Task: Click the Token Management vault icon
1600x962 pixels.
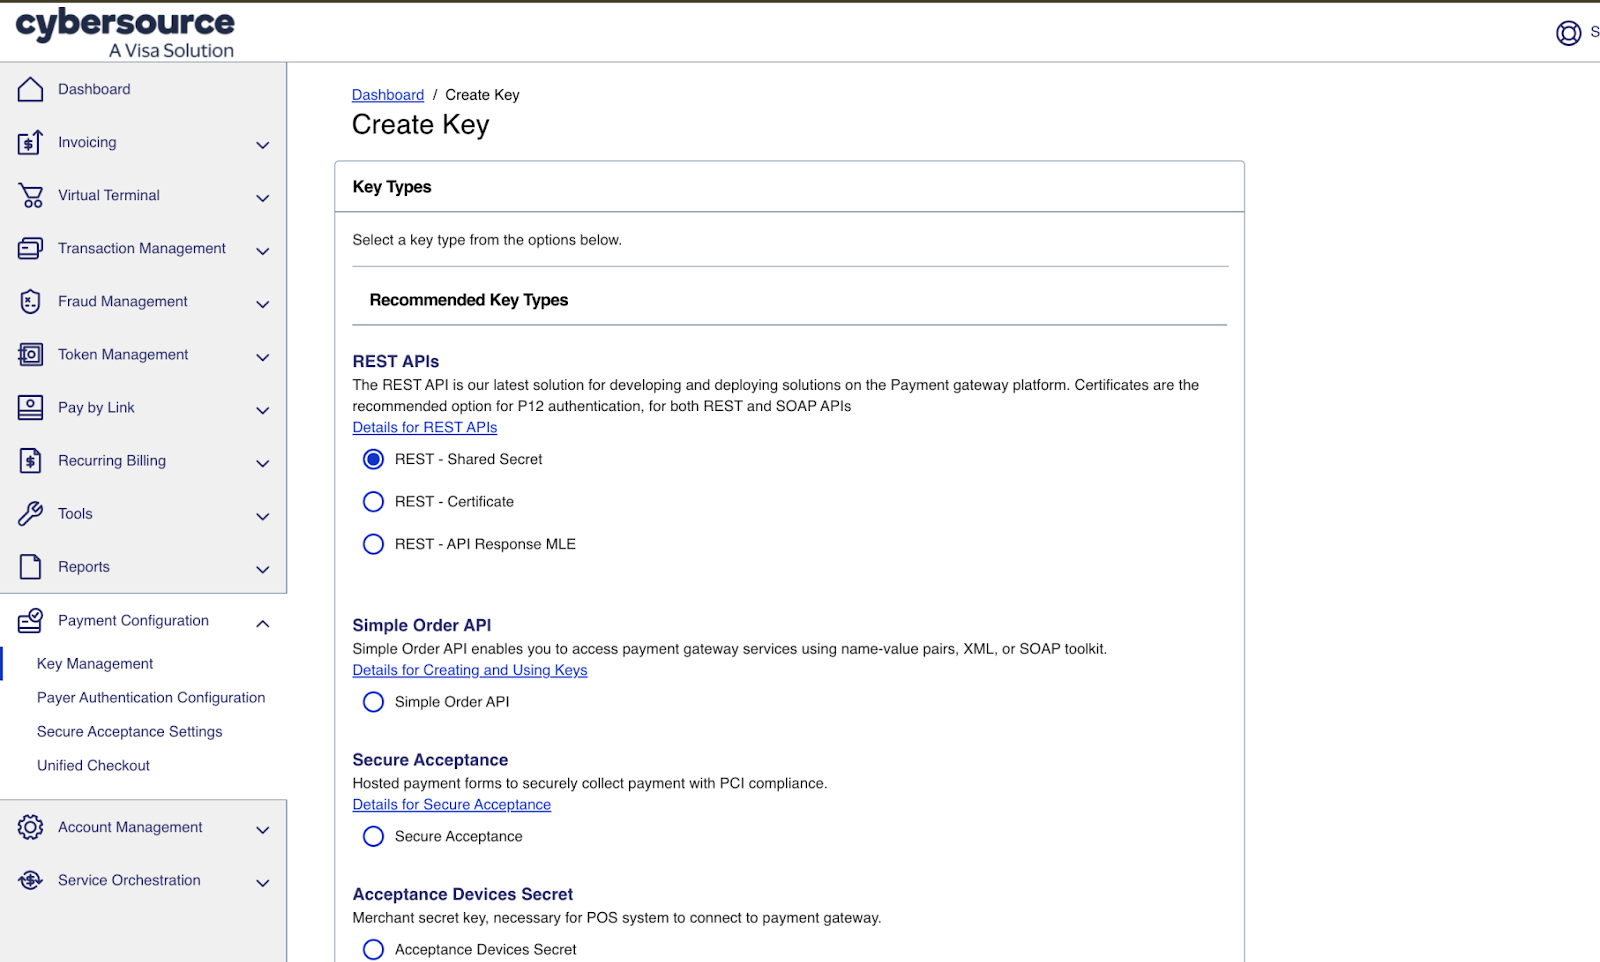Action: click(31, 355)
